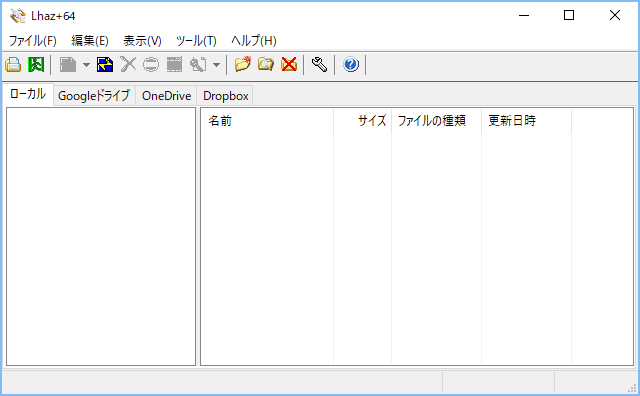Click the new folder icon with spark
The height and width of the screenshot is (396, 640).
(242, 65)
